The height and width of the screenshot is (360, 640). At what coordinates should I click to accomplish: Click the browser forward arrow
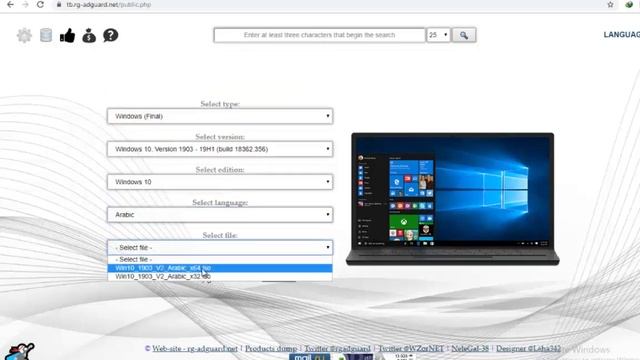[x=25, y=4]
